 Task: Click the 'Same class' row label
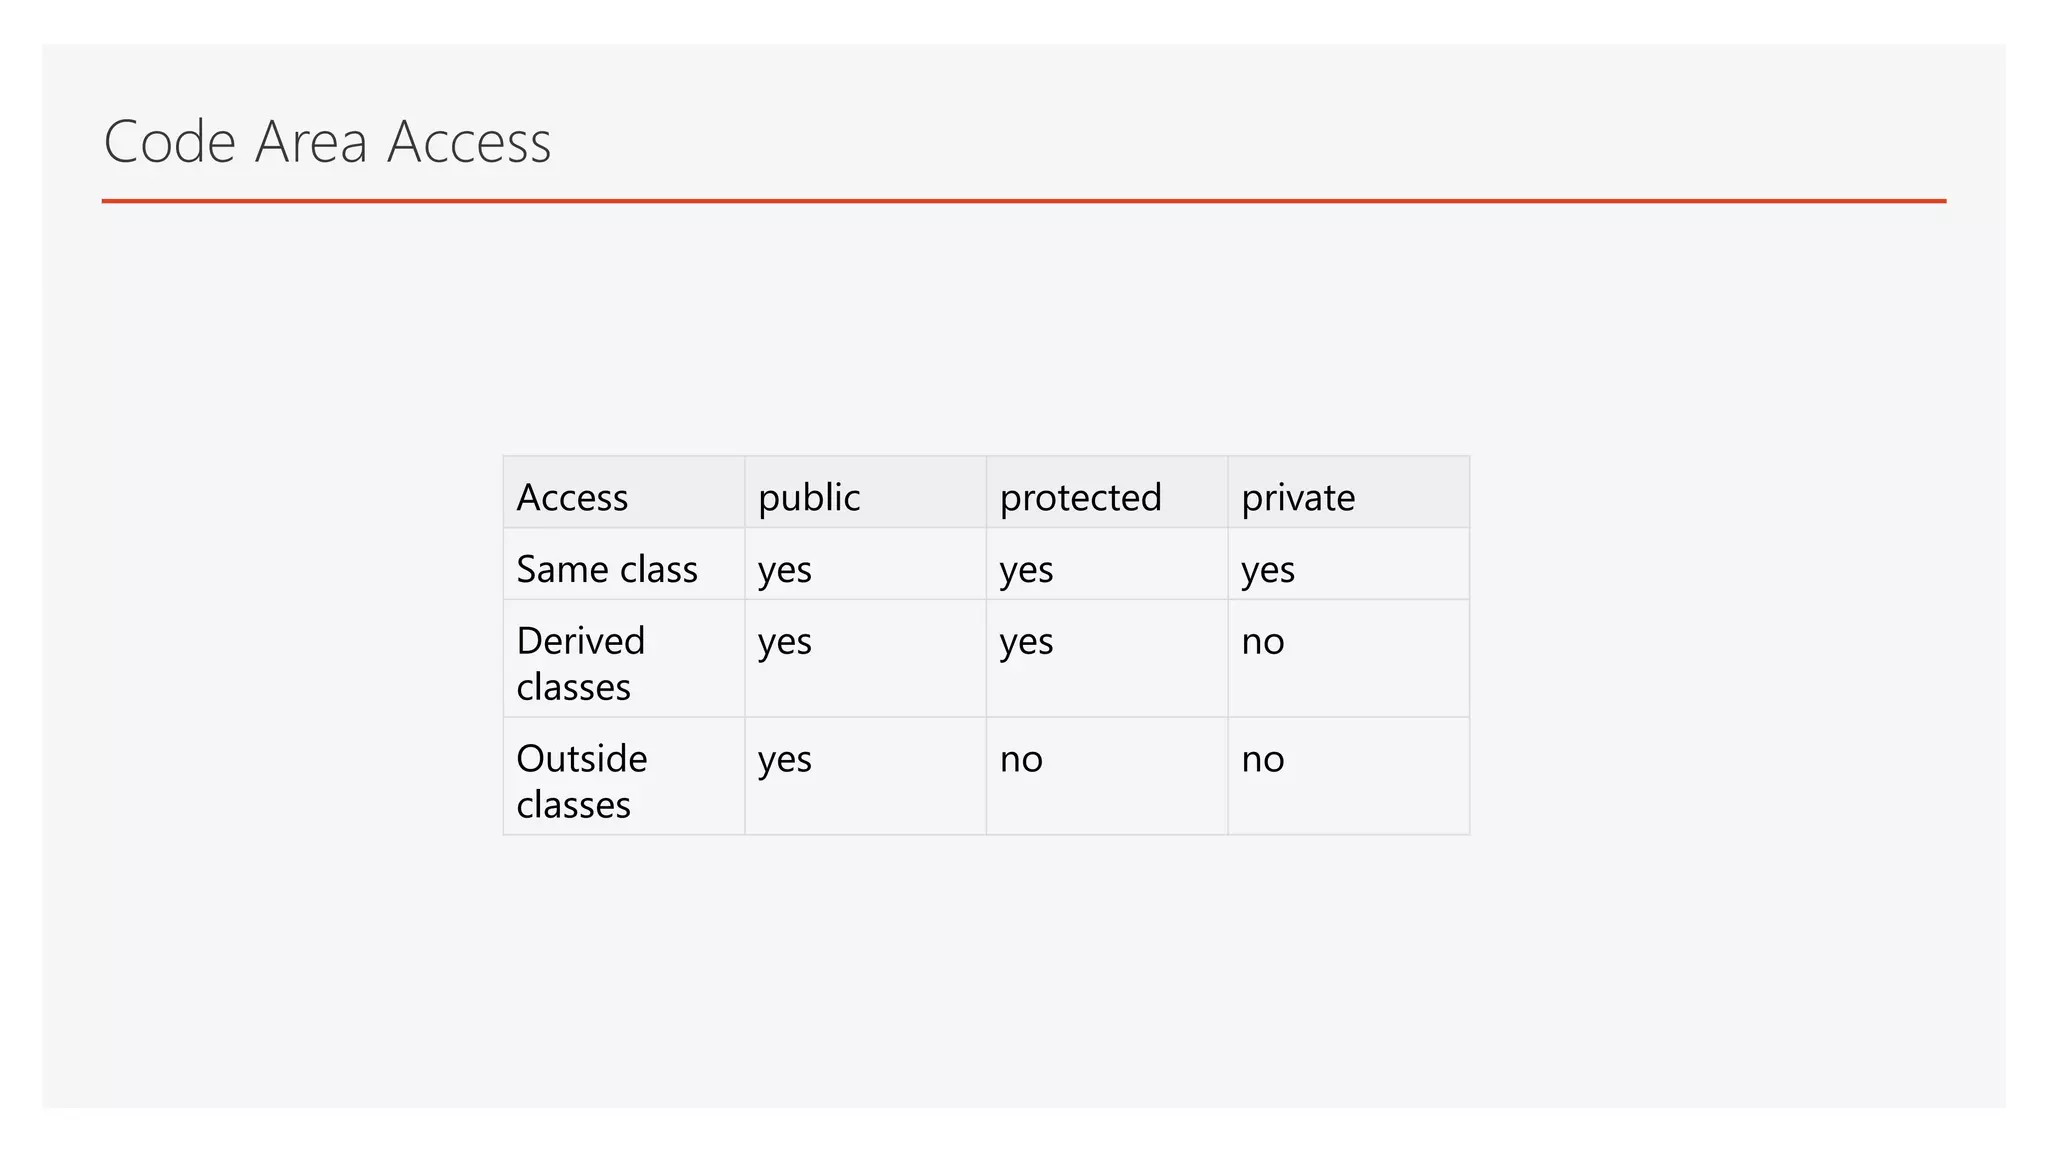pyautogui.click(x=607, y=569)
